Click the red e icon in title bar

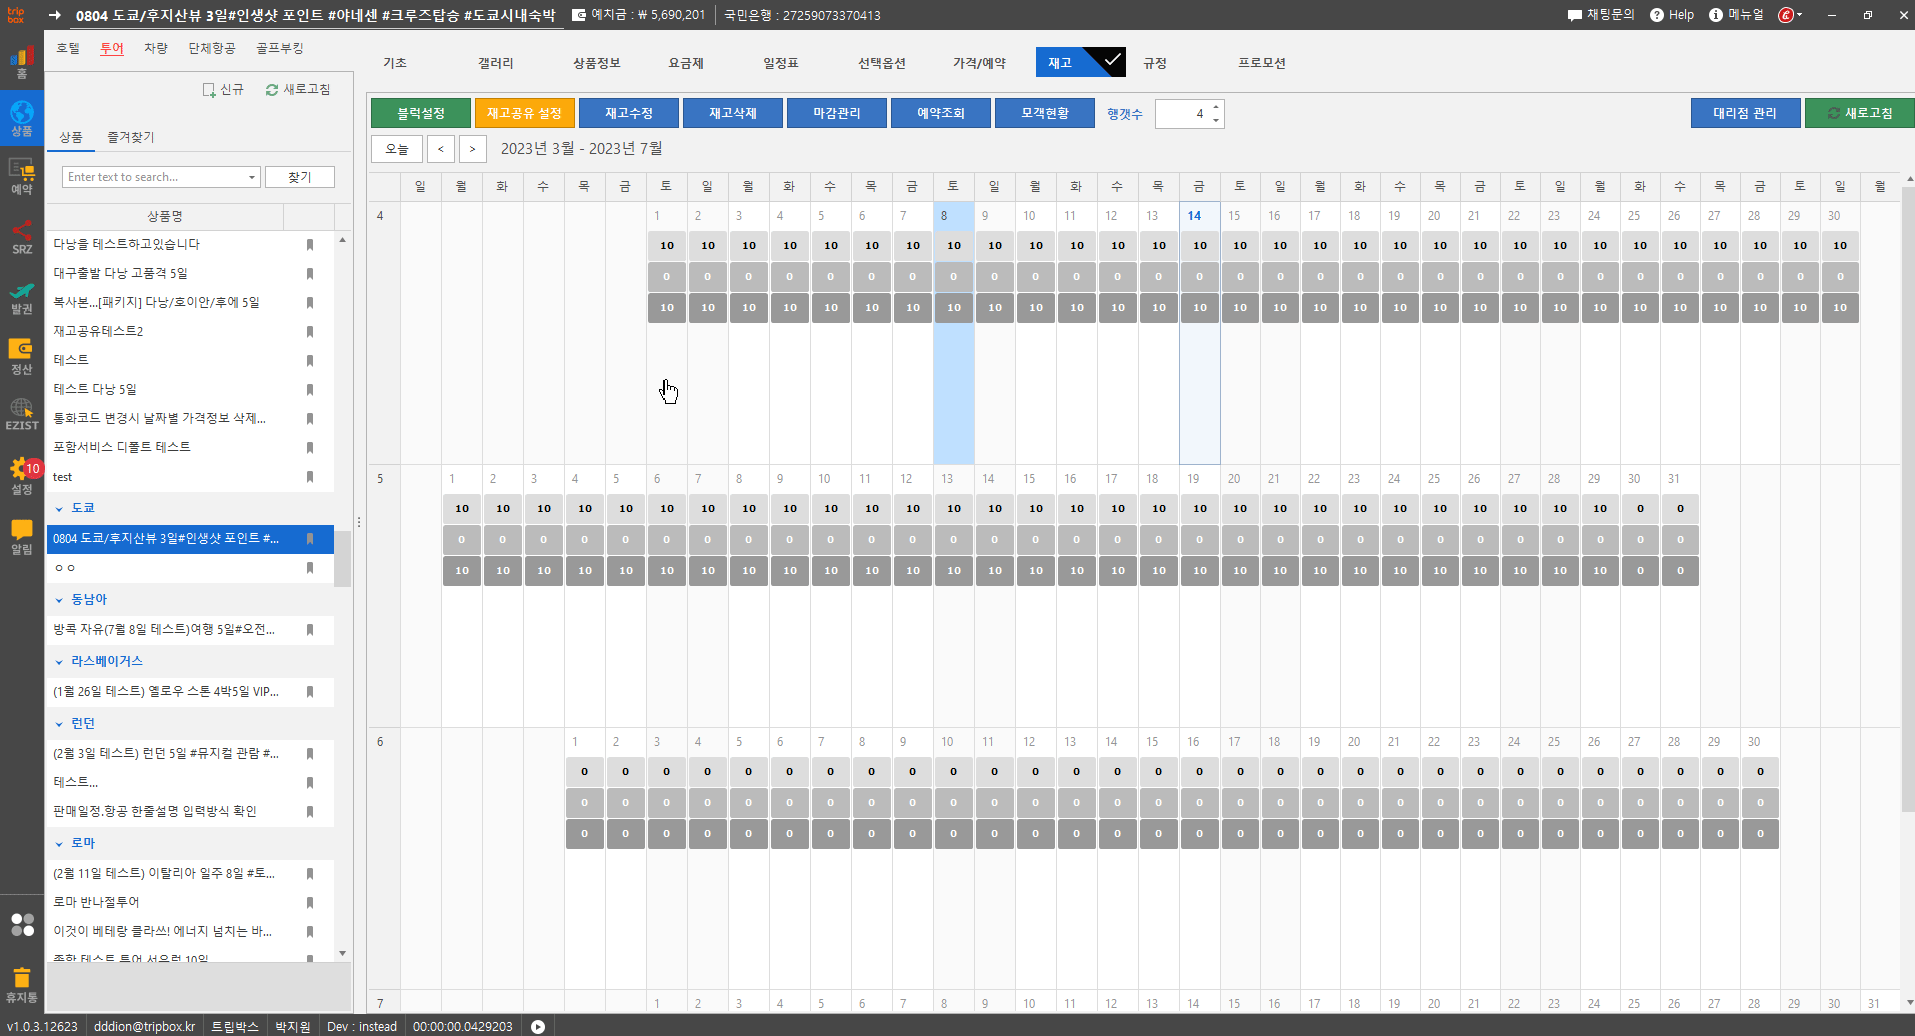tap(1786, 15)
